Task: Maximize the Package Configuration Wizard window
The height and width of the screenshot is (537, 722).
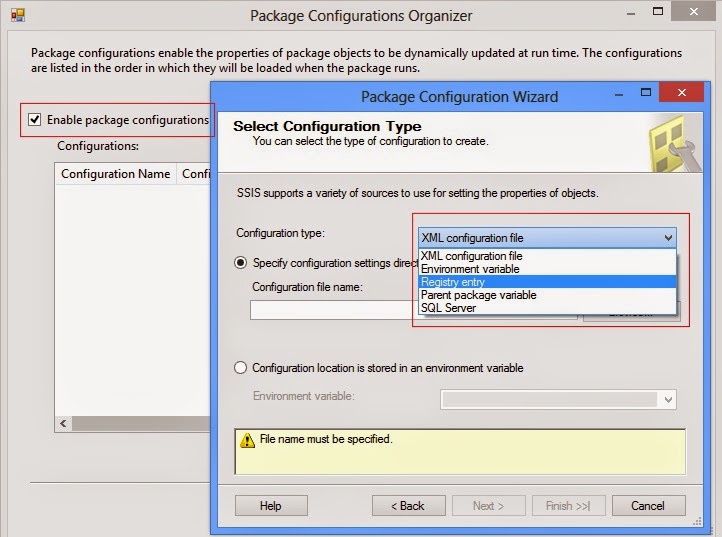Action: [646, 93]
